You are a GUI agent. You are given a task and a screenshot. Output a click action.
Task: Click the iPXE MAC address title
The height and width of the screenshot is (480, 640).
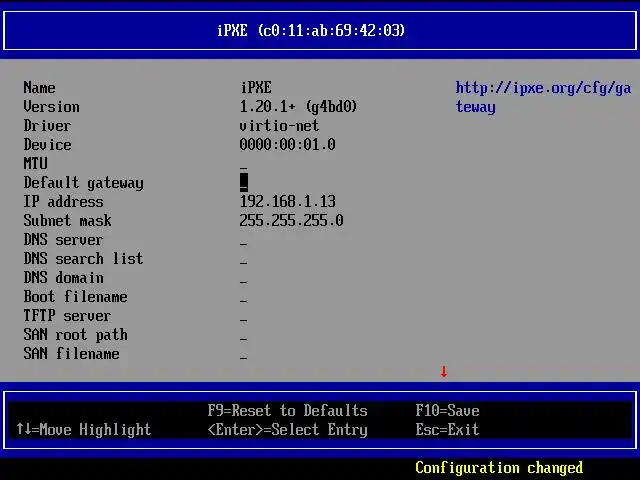[311, 31]
